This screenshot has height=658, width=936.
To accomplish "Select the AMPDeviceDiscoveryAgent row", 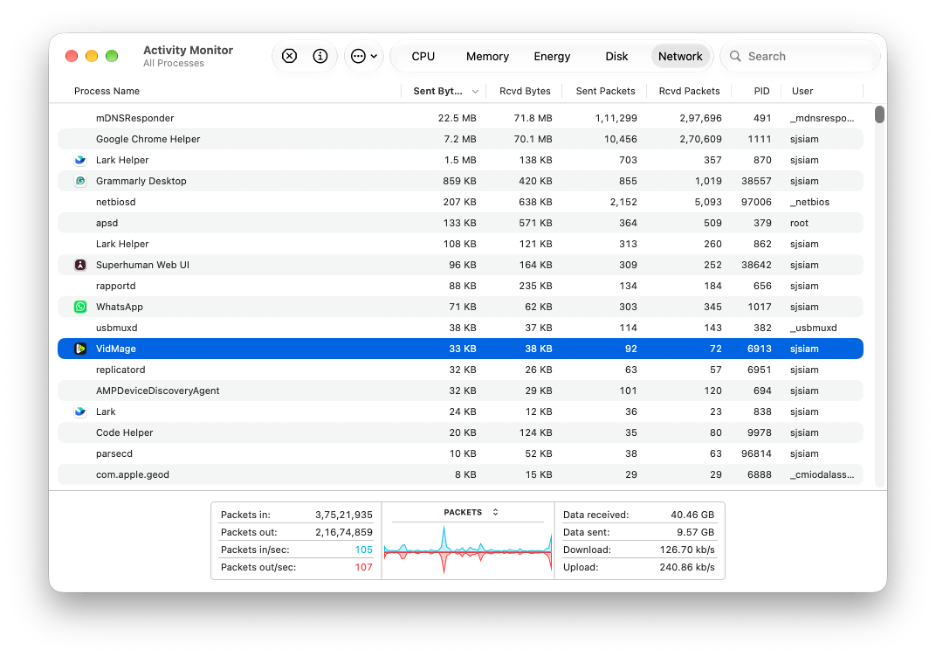I will [x=460, y=391].
